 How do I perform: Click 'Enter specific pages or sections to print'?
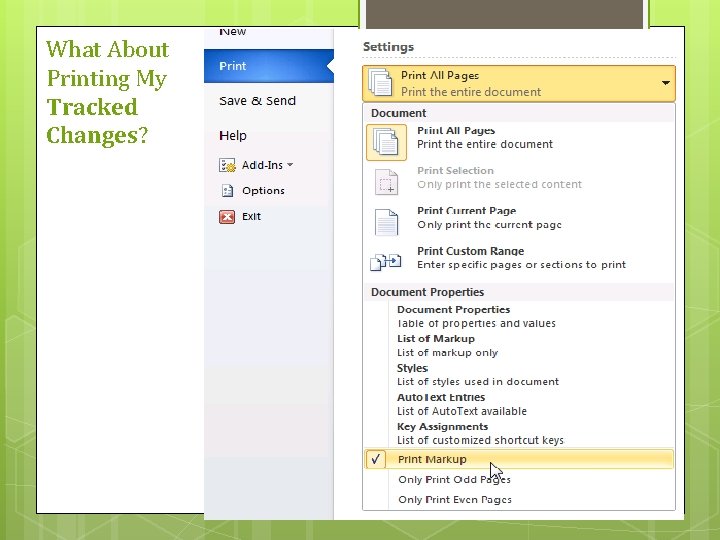521,264
